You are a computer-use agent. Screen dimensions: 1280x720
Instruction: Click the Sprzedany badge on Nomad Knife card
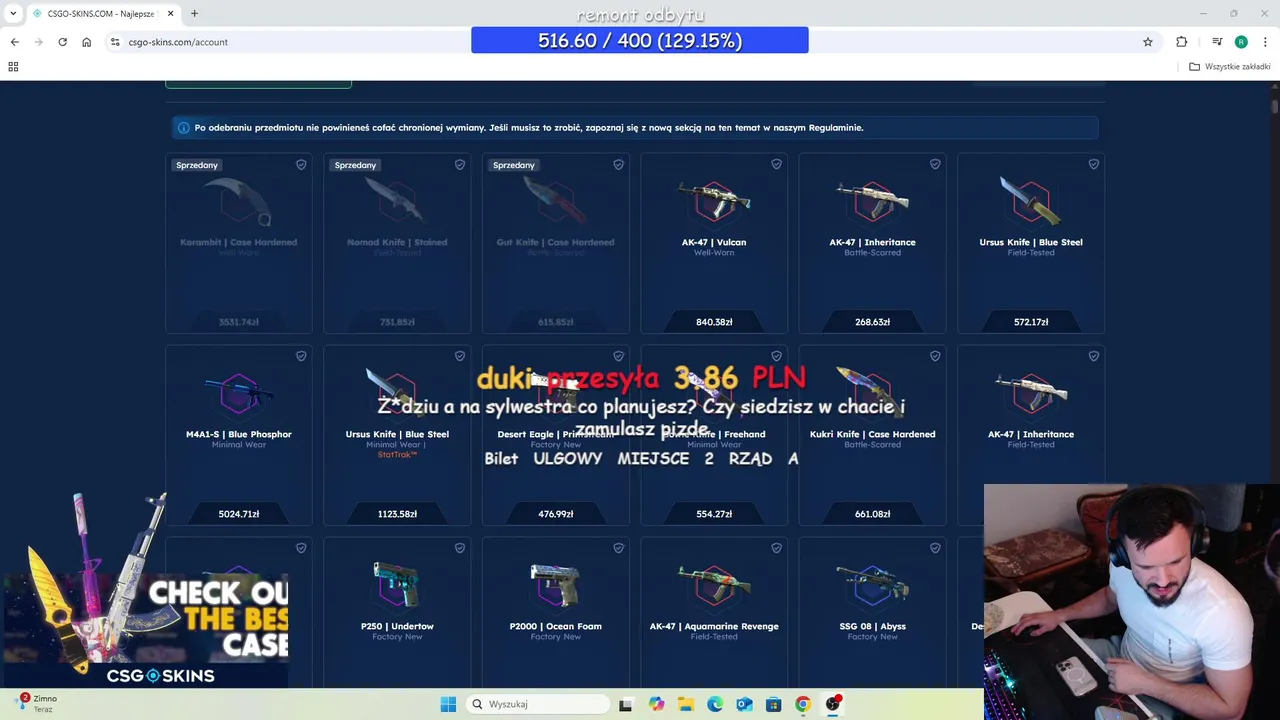(355, 165)
